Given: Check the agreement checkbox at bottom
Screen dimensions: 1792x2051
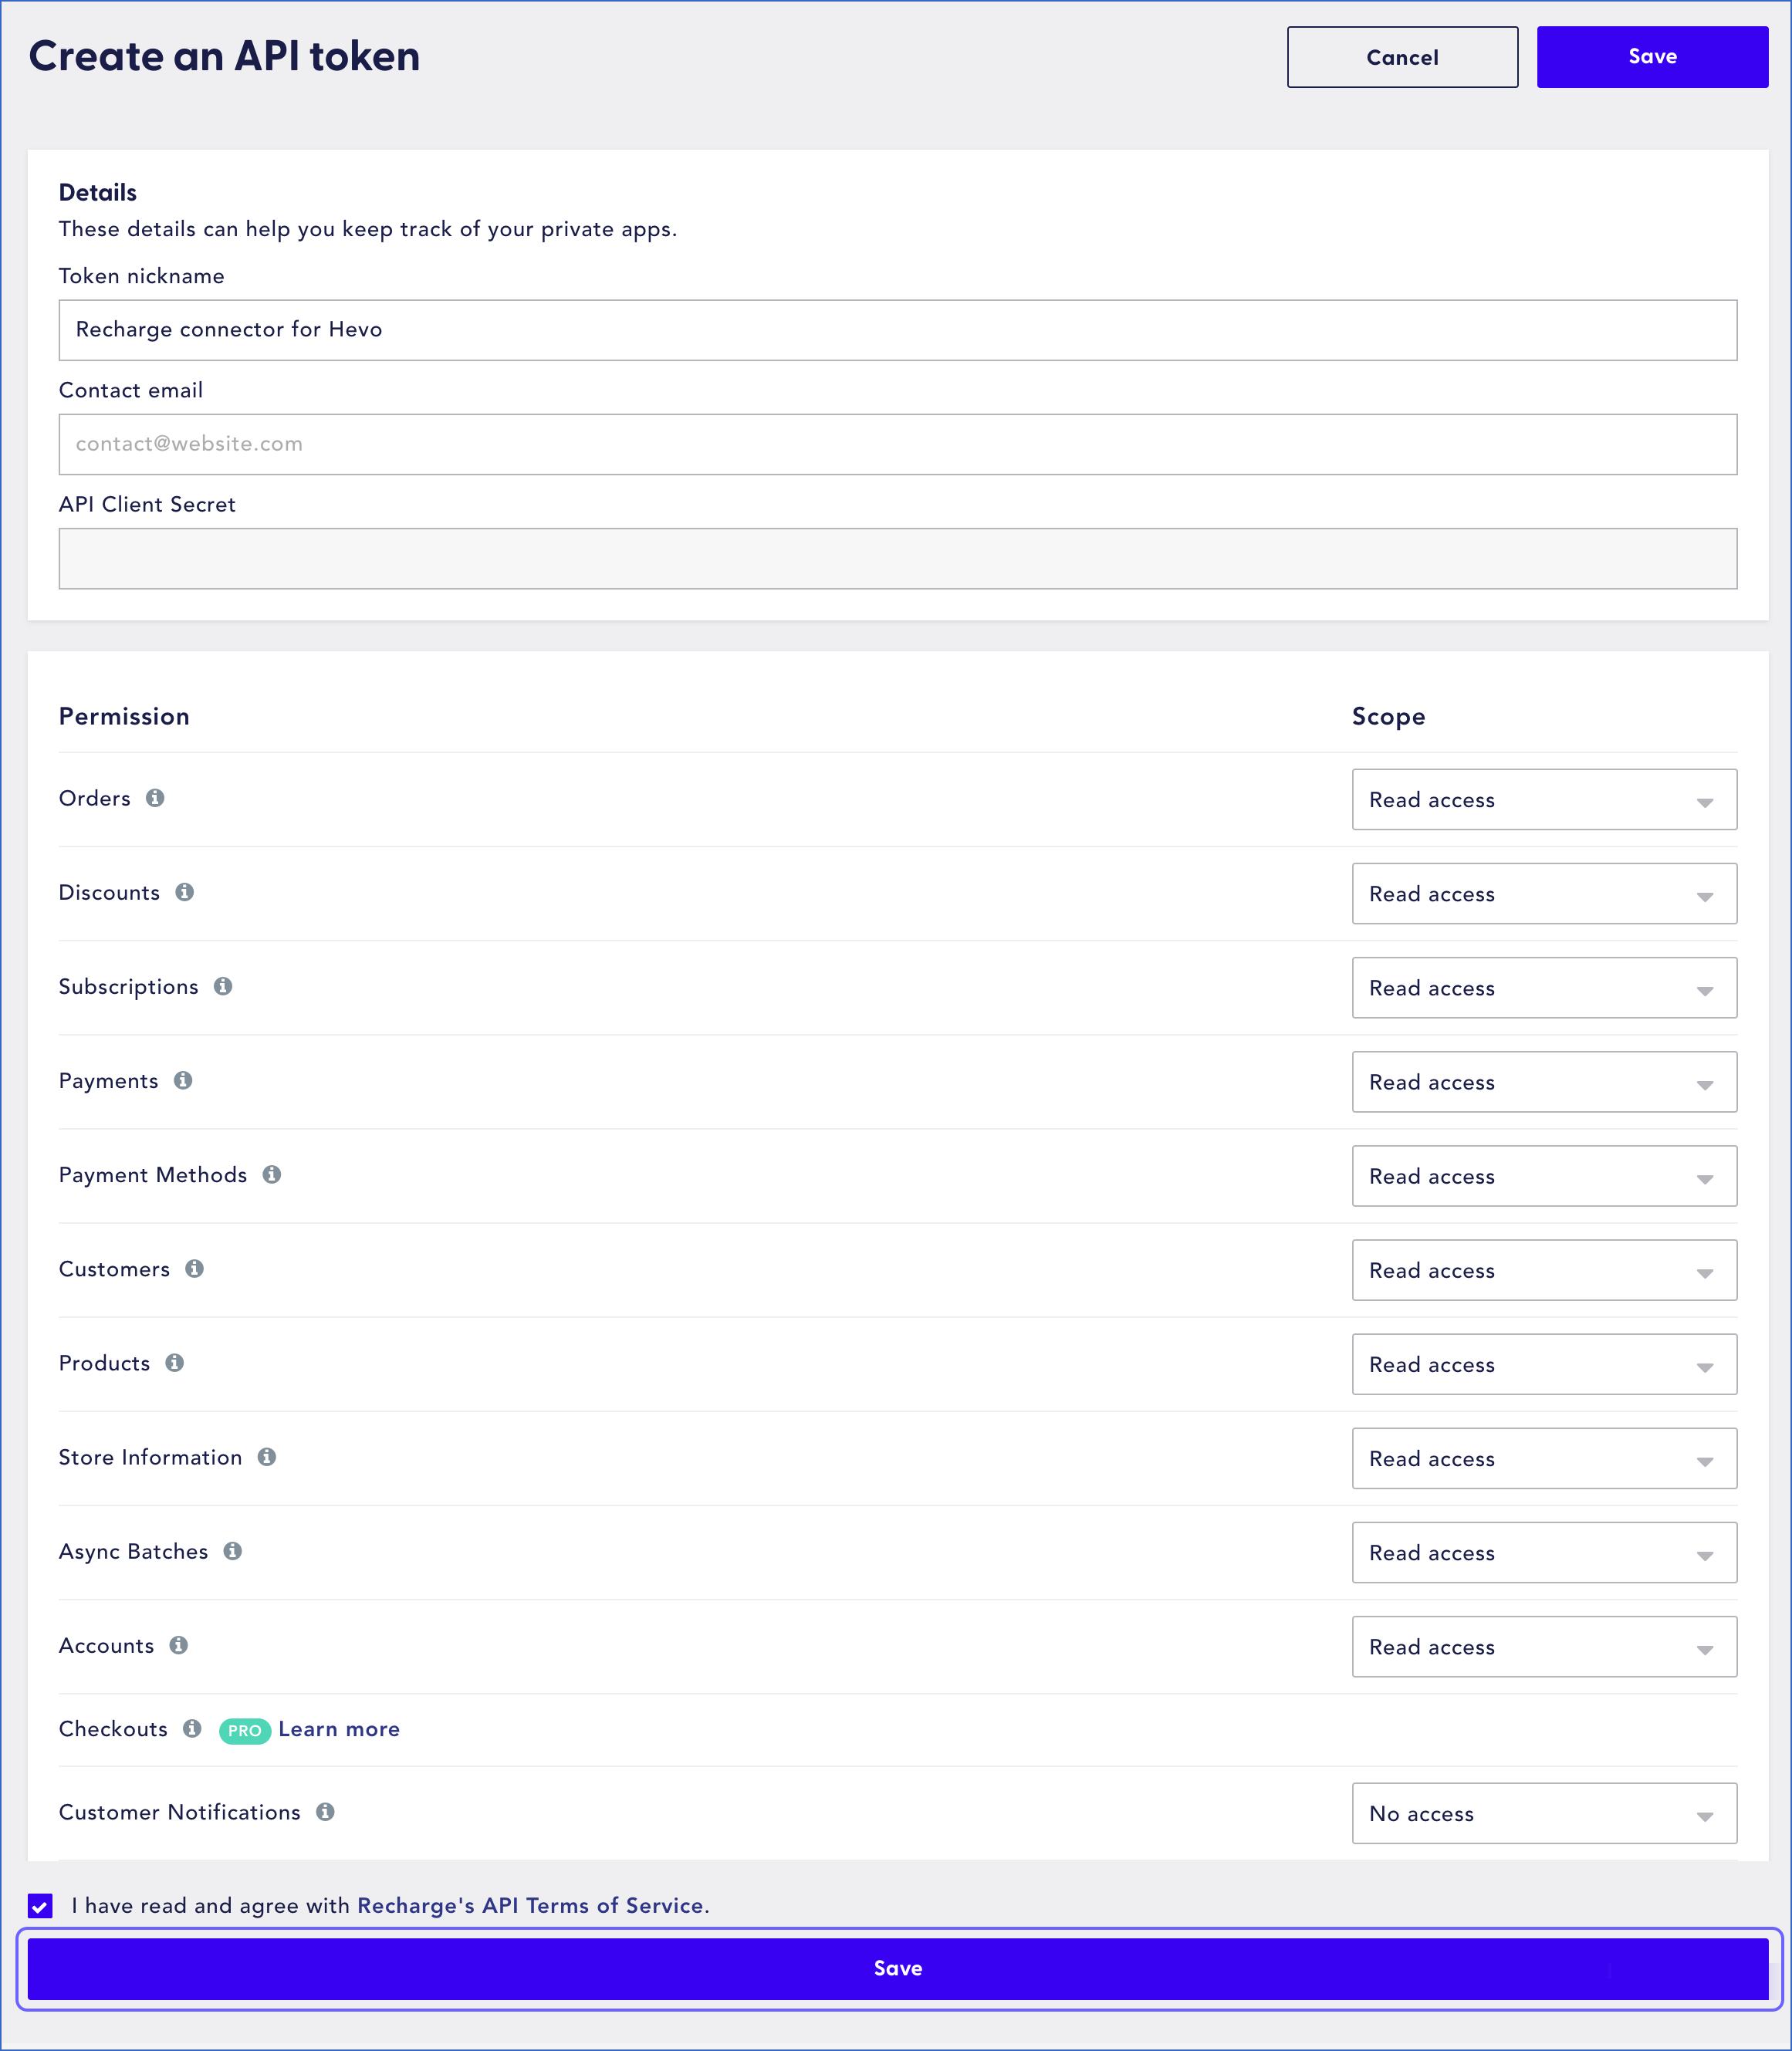Looking at the screenshot, I should [x=40, y=1906].
